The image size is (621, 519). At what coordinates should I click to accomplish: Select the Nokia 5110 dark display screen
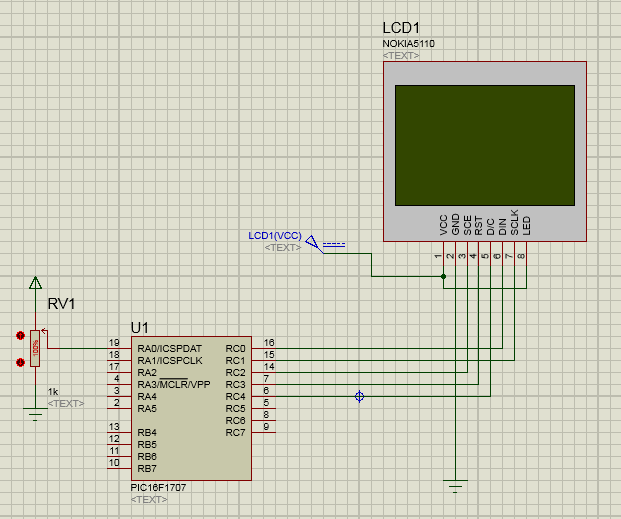pos(485,145)
